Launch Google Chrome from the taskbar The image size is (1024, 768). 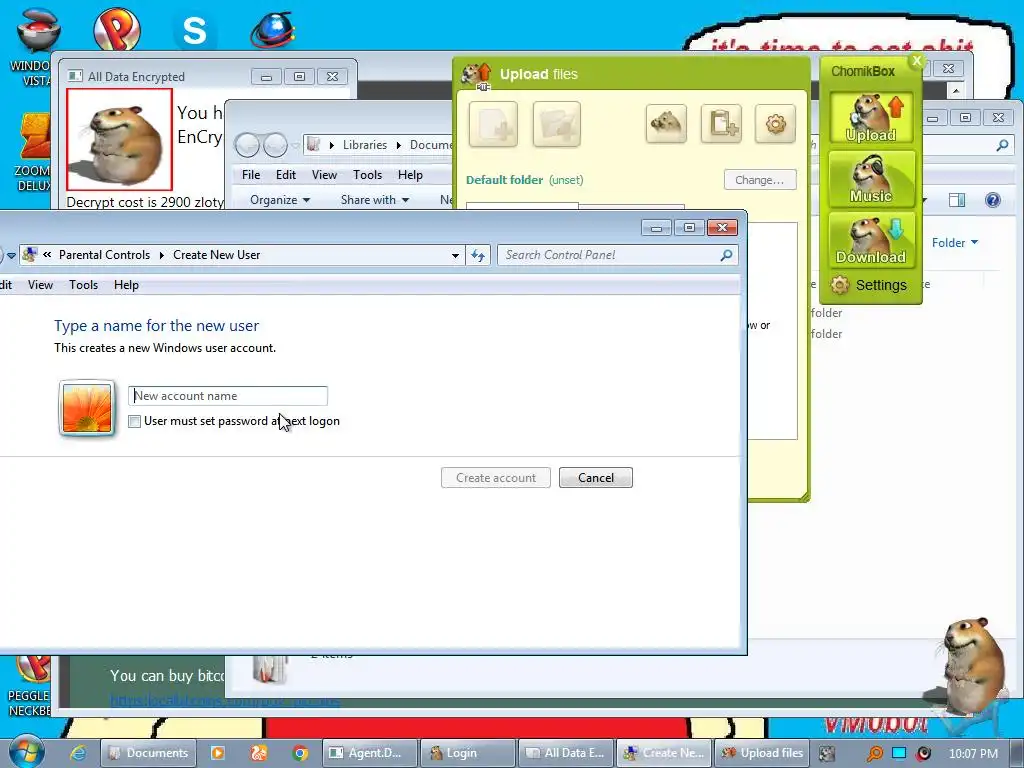(300, 753)
